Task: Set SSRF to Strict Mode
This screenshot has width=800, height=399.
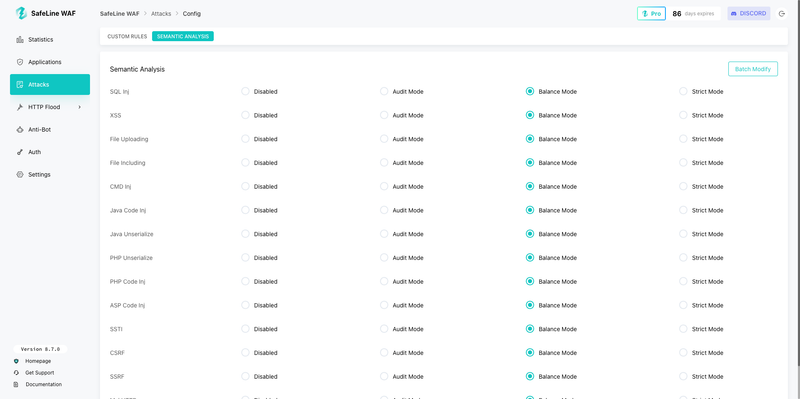Action: pos(683,376)
